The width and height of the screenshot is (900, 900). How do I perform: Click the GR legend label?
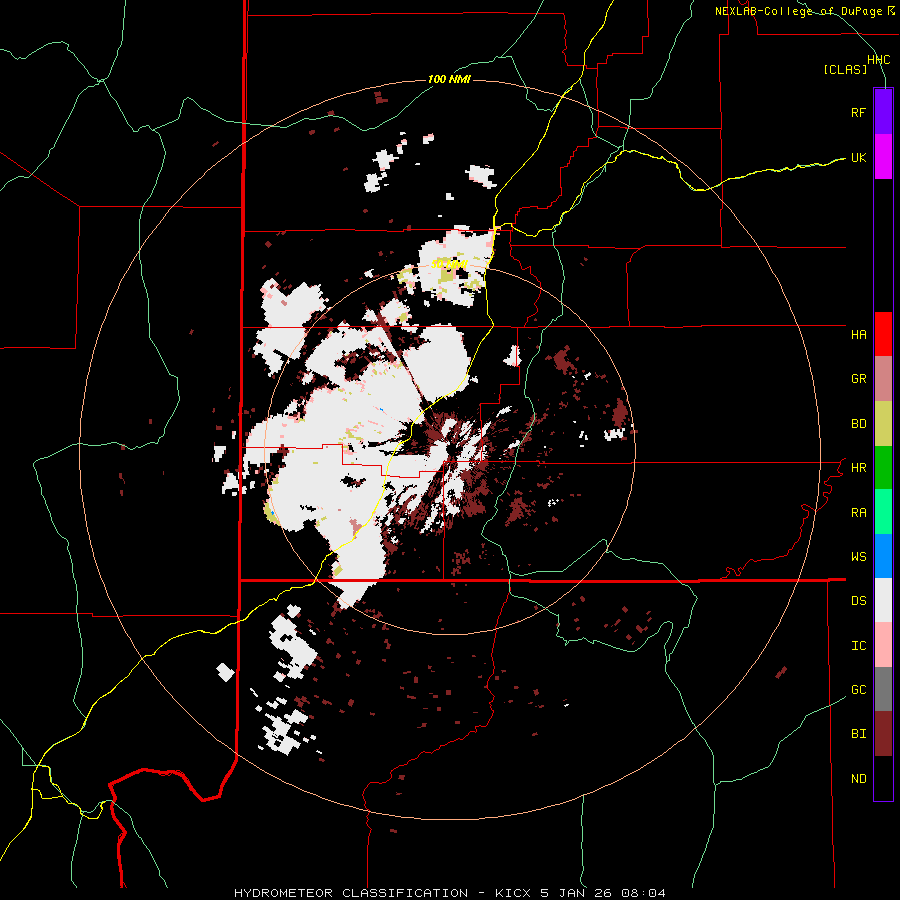858,379
